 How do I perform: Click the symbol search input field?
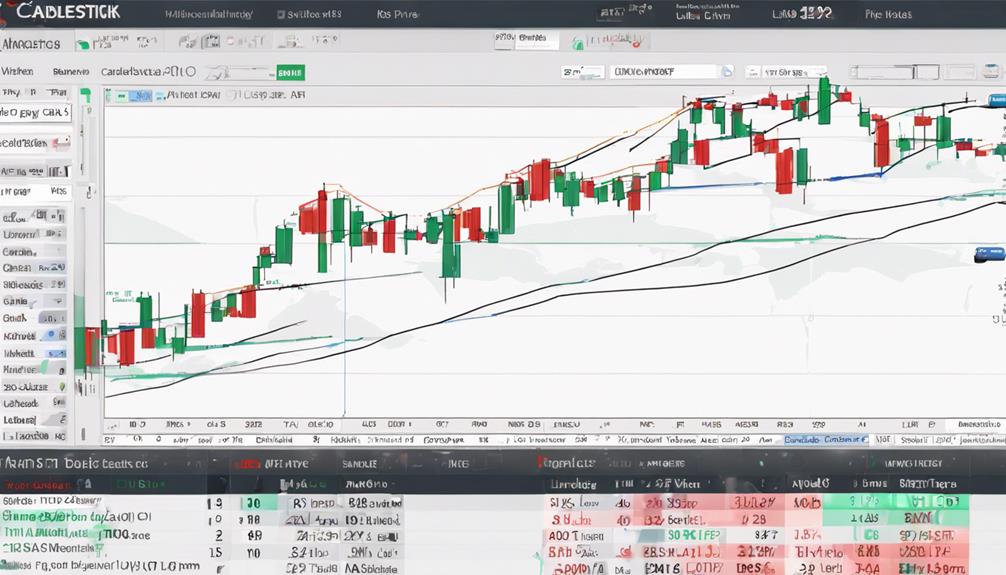tap(663, 72)
